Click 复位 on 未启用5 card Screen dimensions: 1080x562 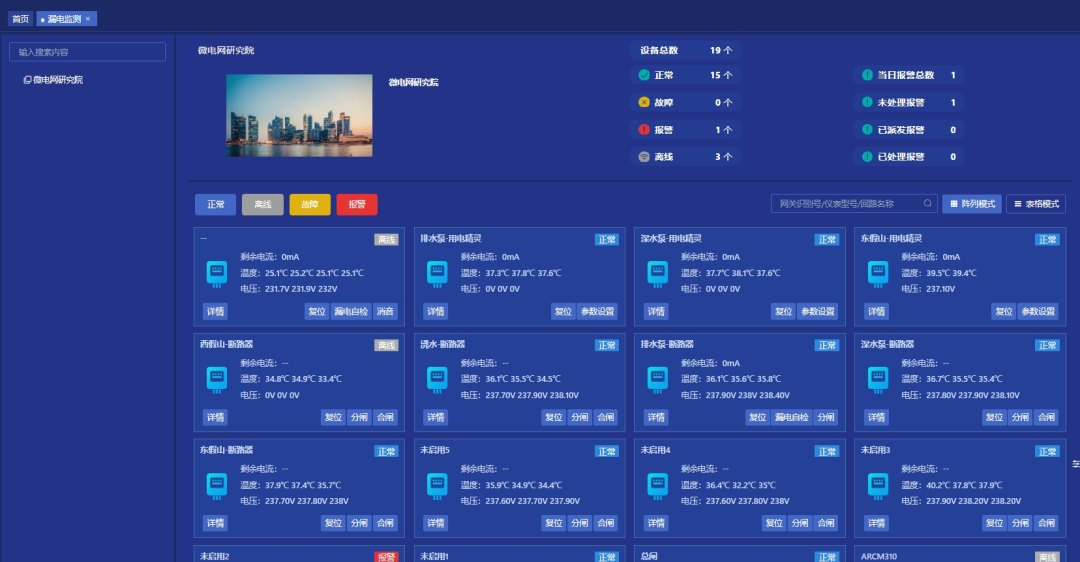point(554,523)
